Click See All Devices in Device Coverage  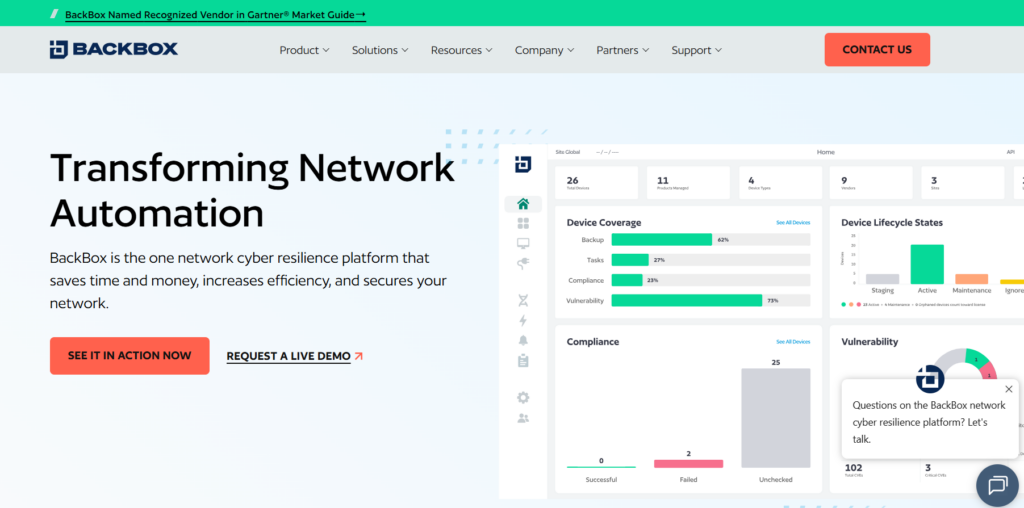(793, 223)
